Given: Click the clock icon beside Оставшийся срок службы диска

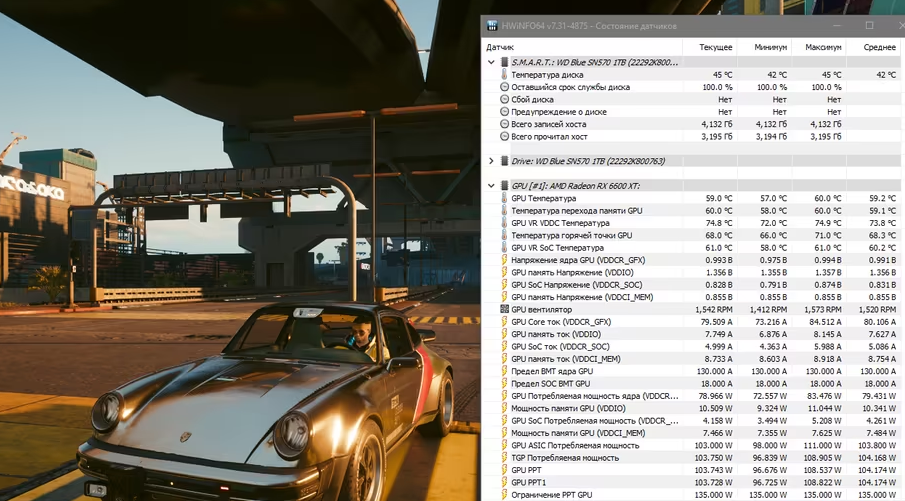Looking at the screenshot, I should point(504,87).
